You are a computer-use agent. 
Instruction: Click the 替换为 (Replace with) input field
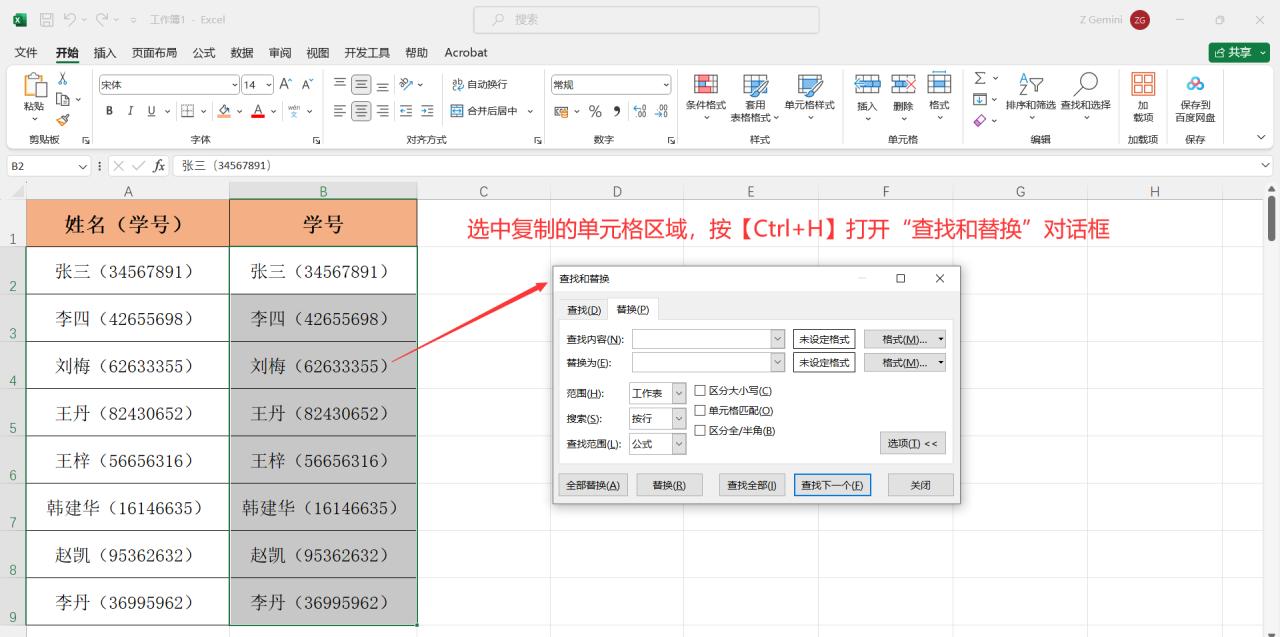click(x=702, y=362)
